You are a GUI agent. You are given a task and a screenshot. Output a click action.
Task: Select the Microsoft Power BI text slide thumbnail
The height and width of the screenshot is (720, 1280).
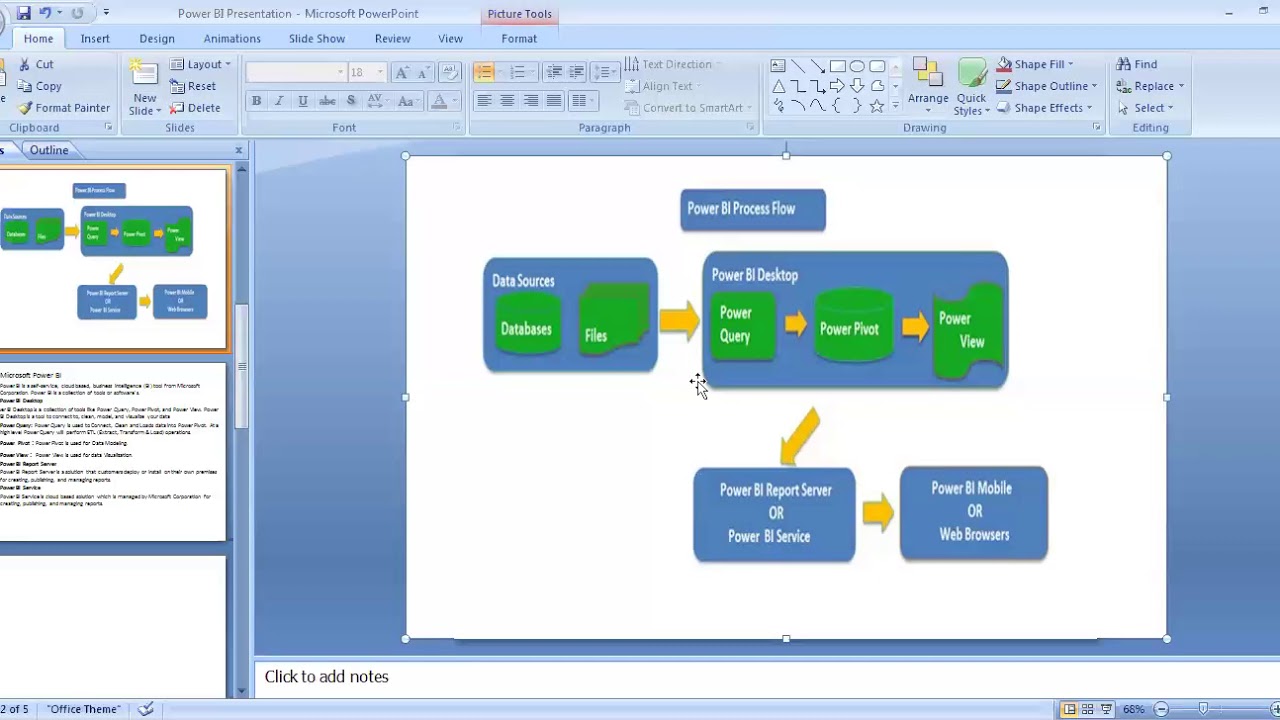point(113,450)
